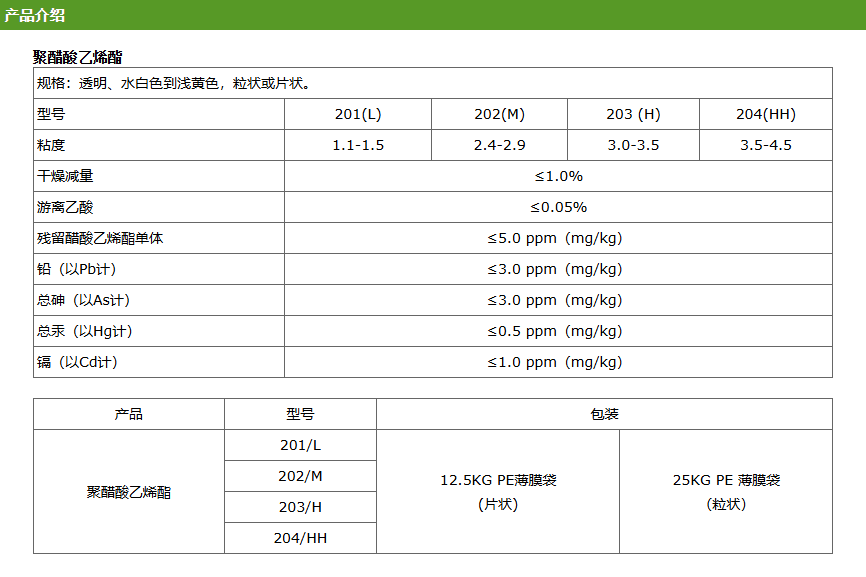Click the 12.5KG PE薄膜袋 packaging cell
This screenshot has height=577, width=866.
[498, 491]
